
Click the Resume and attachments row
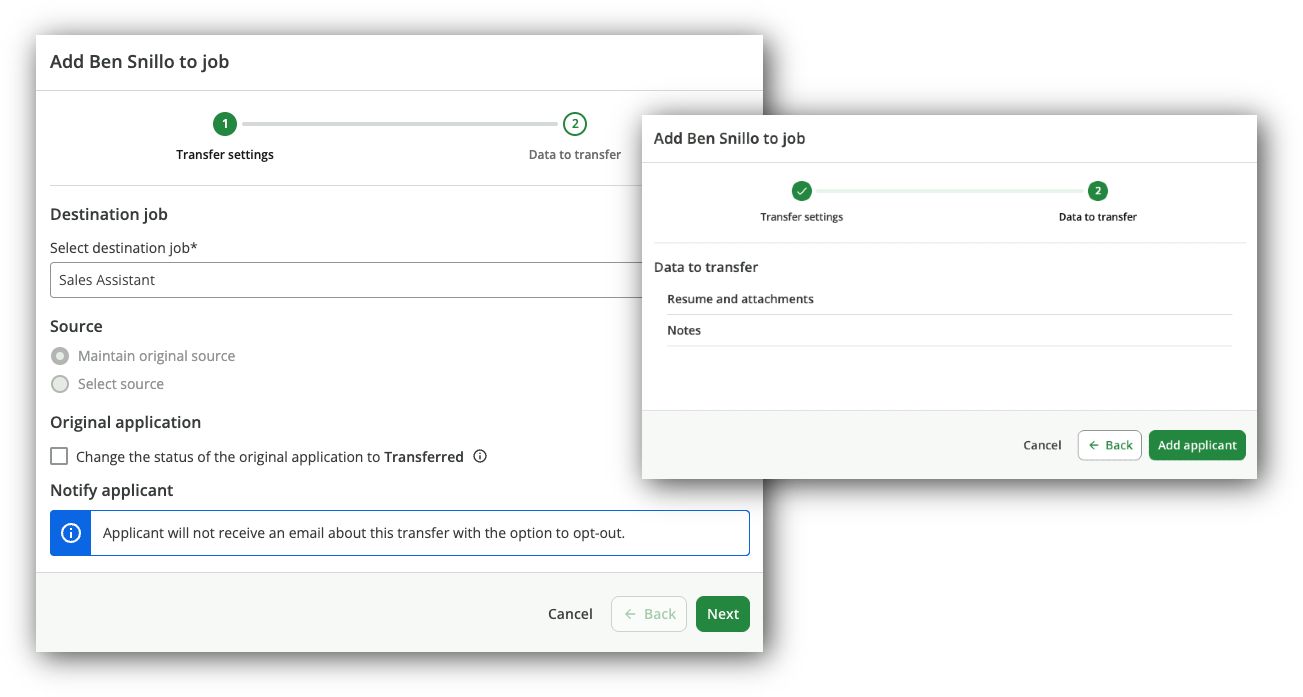point(949,299)
